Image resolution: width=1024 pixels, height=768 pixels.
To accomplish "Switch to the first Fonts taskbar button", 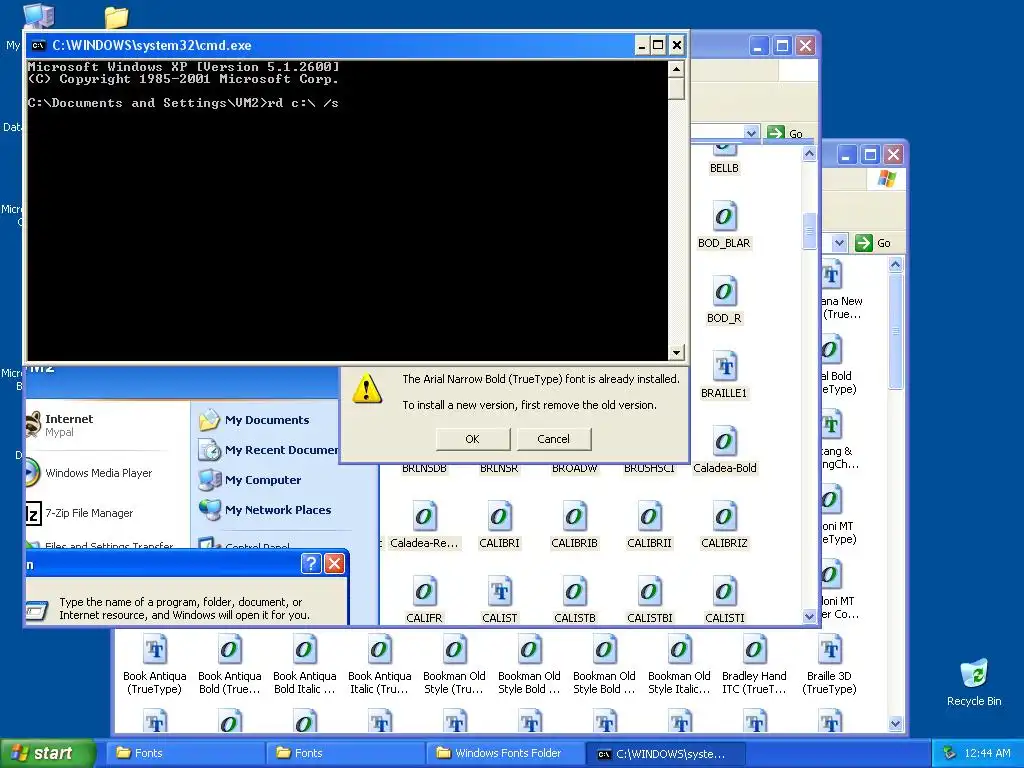I will point(185,753).
